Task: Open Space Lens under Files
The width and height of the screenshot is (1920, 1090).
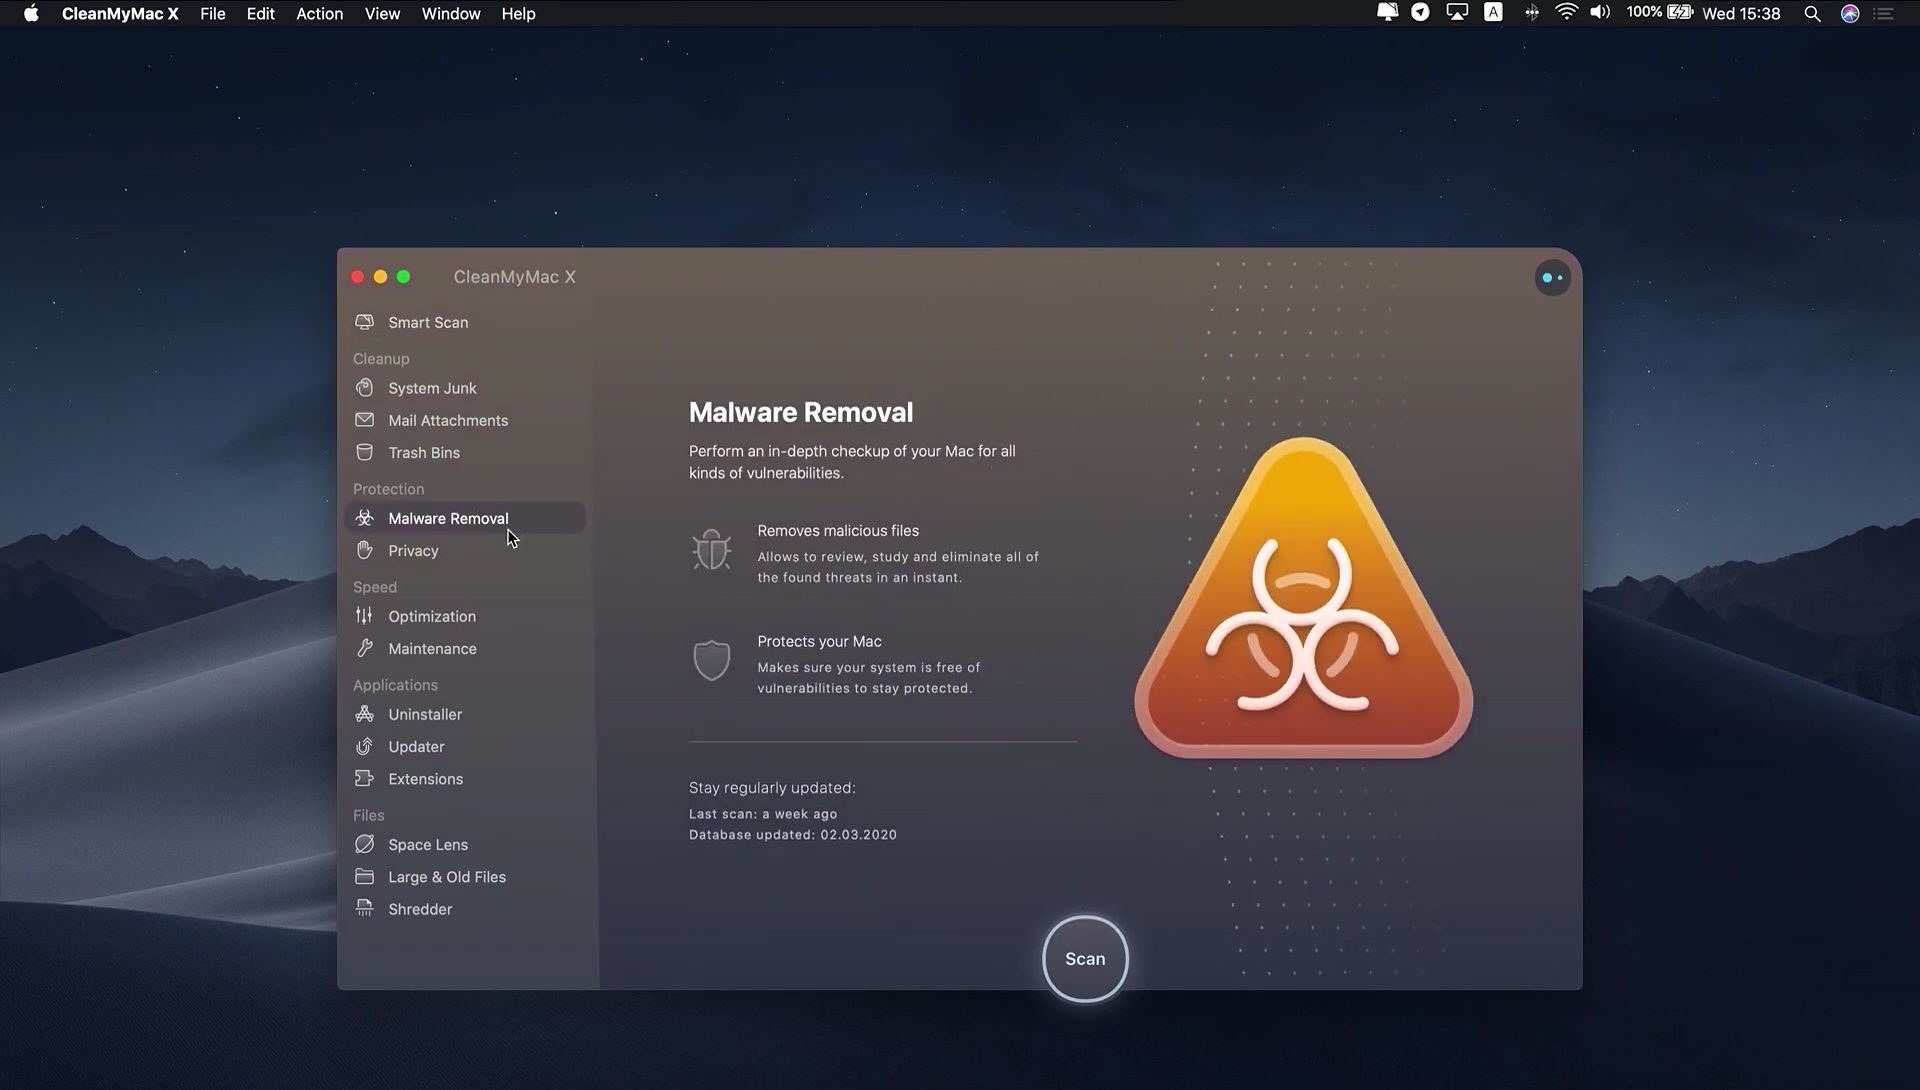Action: click(466, 844)
